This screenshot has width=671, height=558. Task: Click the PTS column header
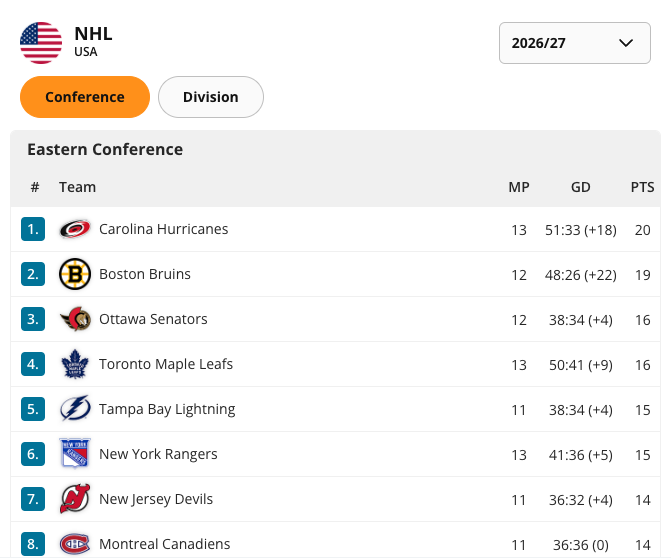click(x=642, y=187)
